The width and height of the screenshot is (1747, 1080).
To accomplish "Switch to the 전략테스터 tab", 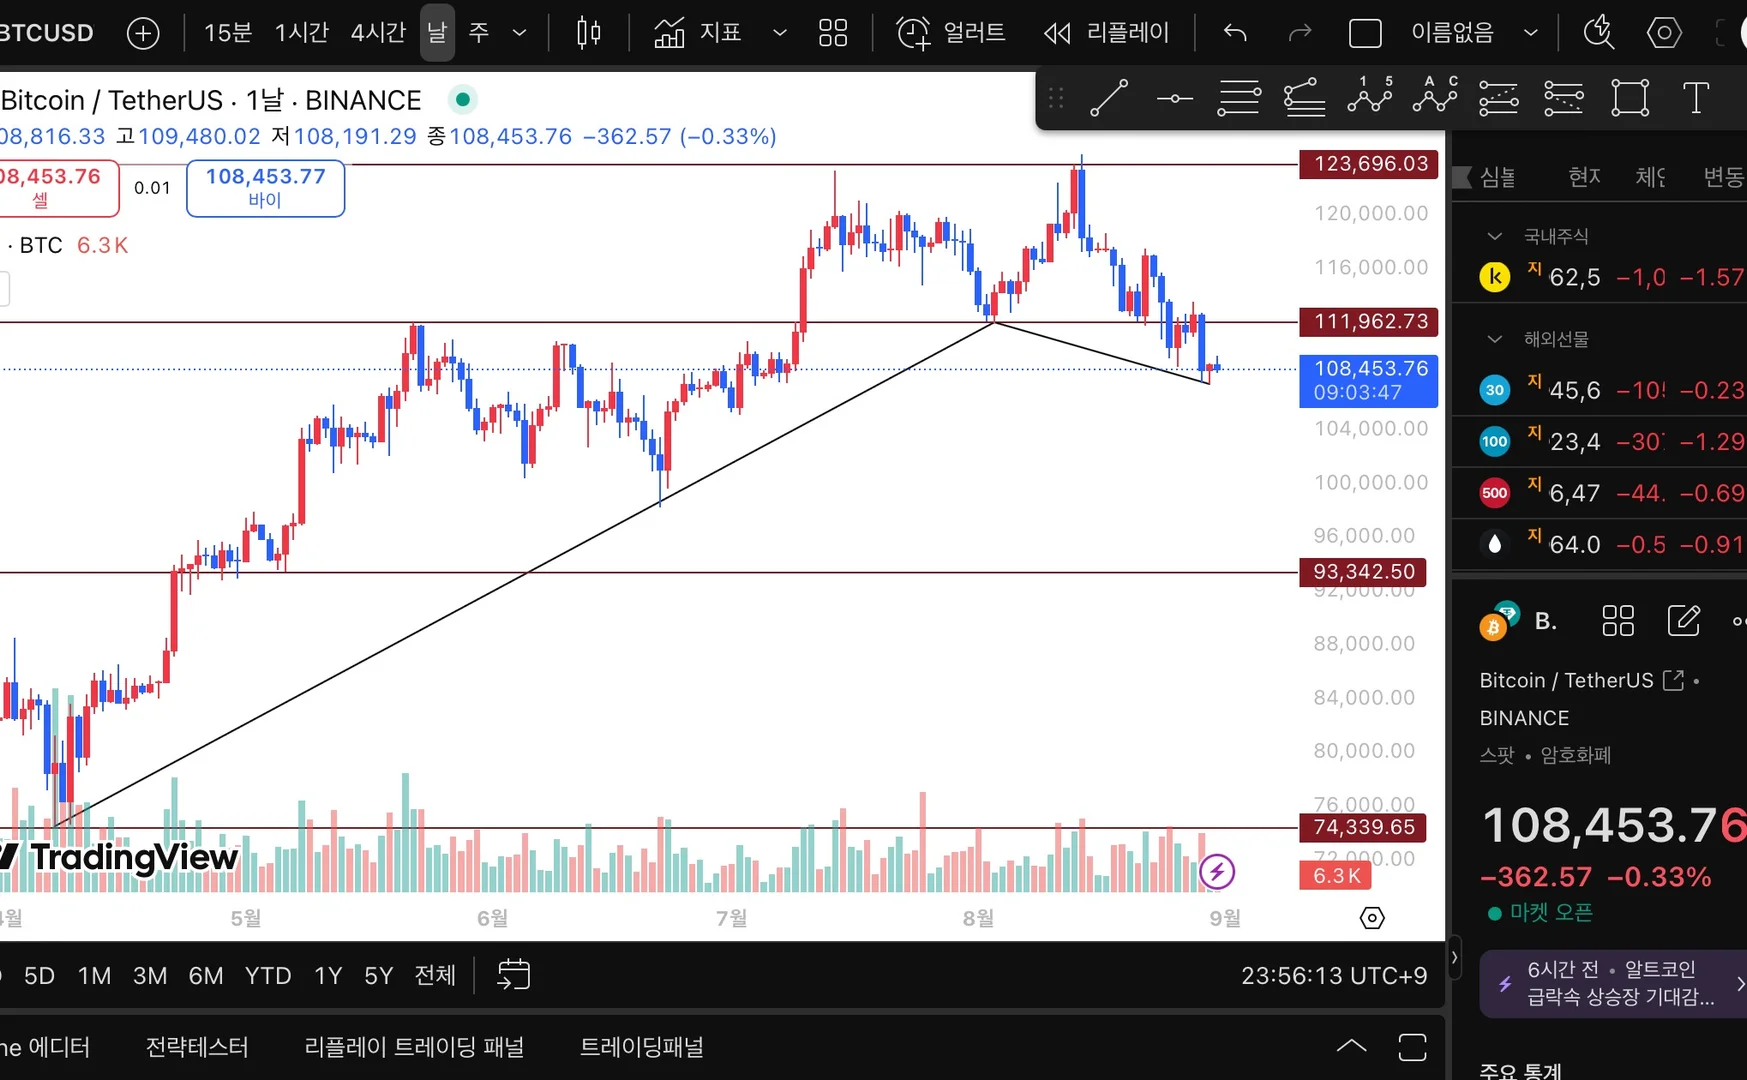I will tap(197, 1047).
